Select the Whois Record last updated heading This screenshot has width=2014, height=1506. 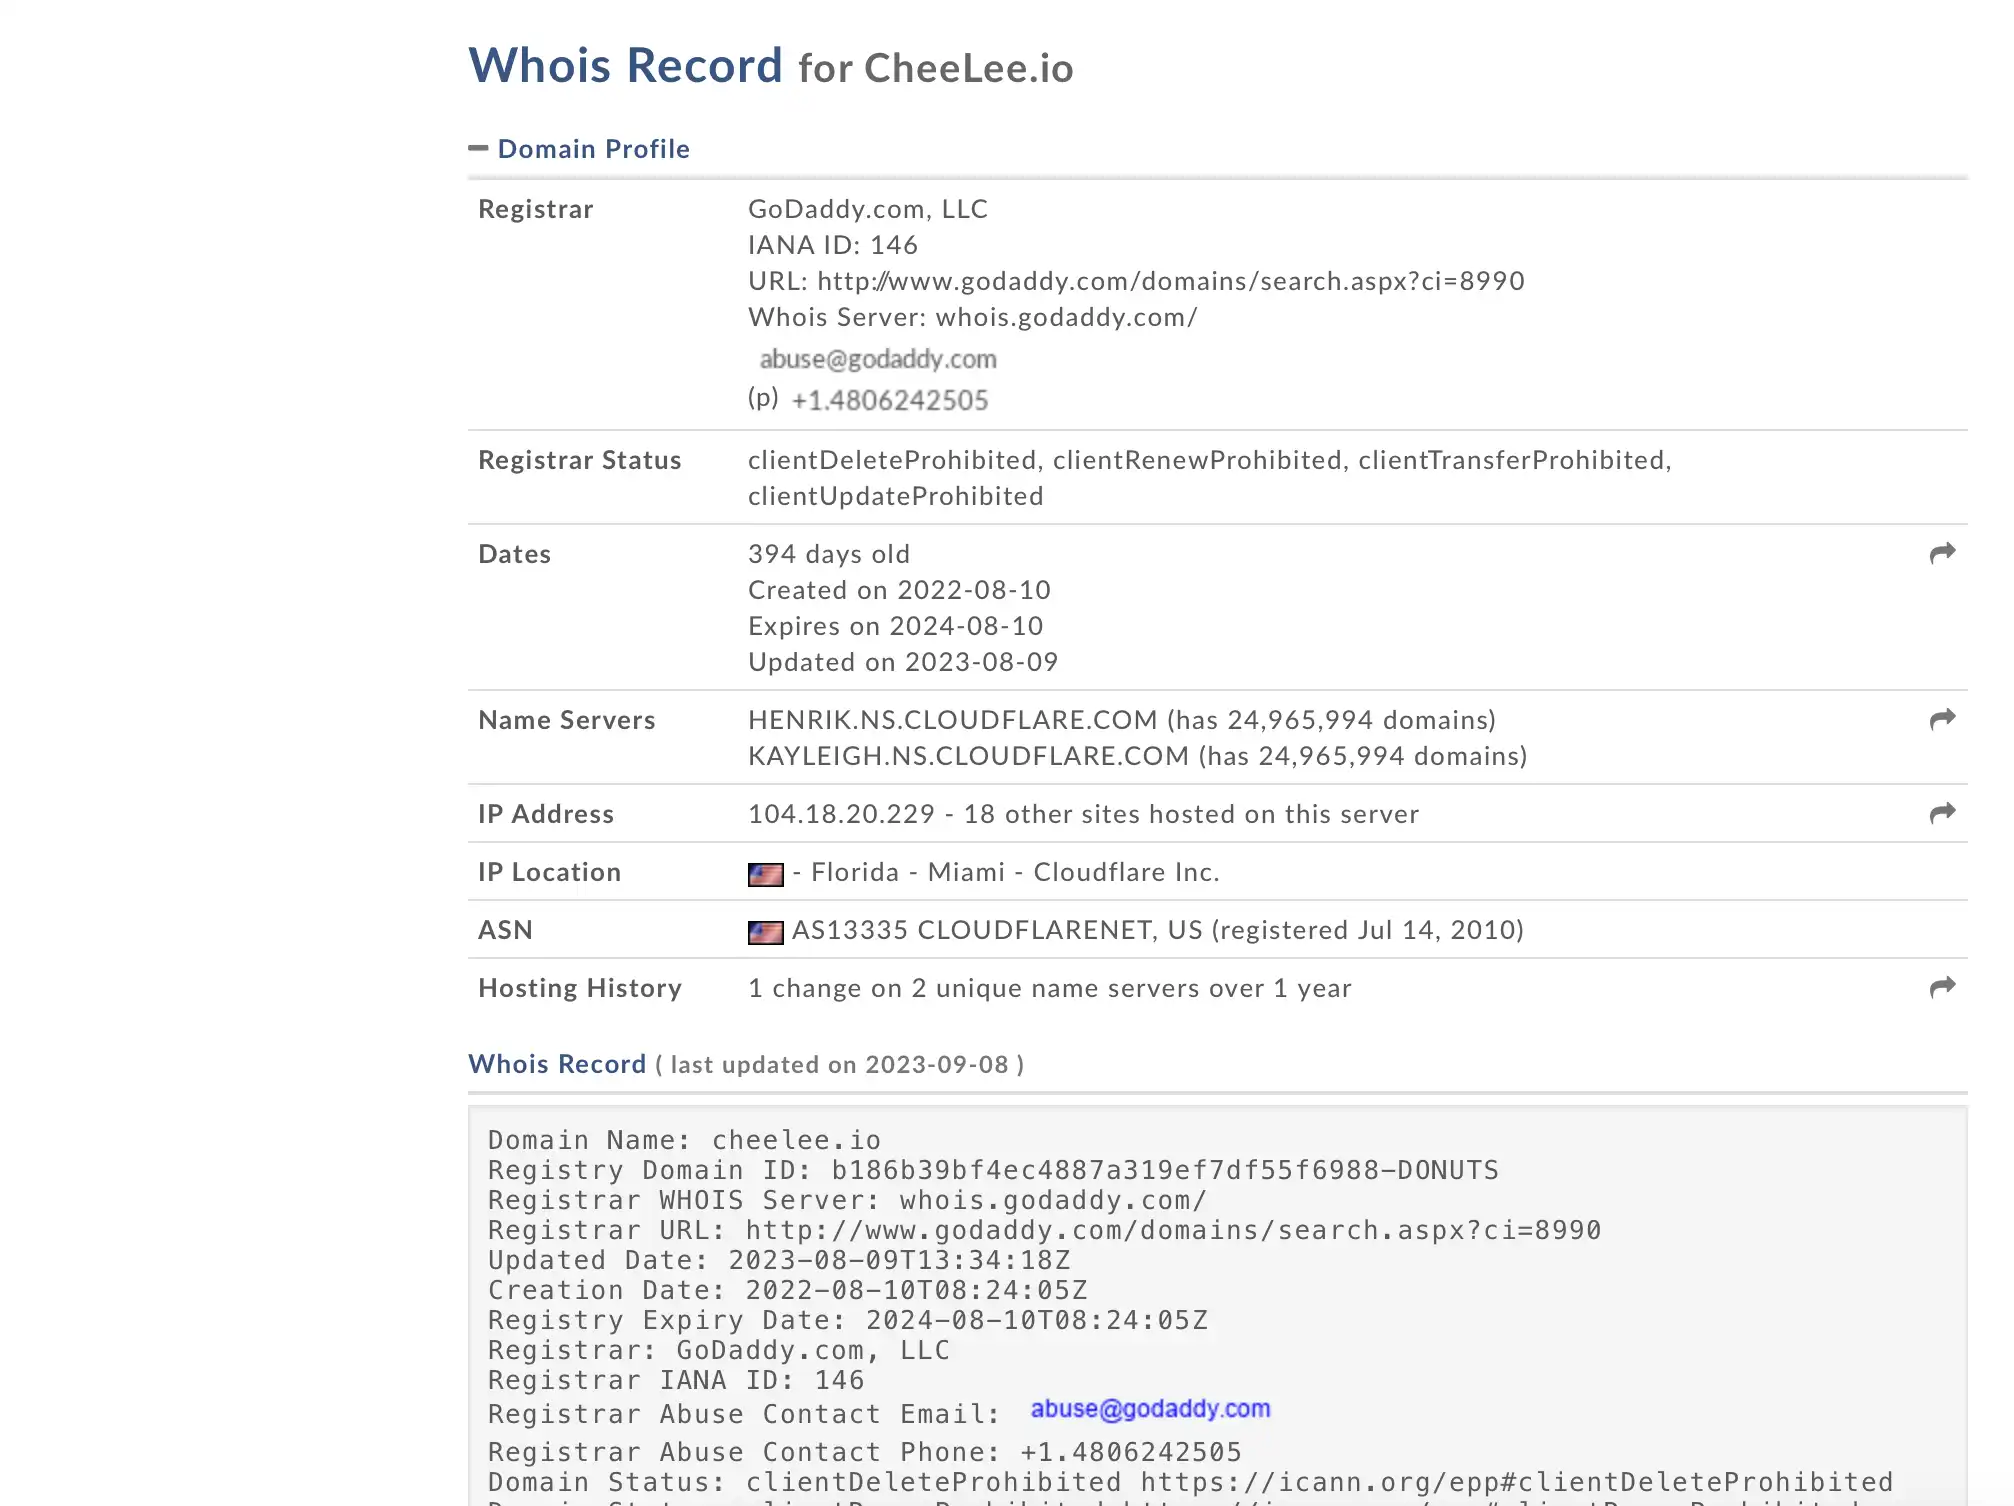[x=745, y=1064]
